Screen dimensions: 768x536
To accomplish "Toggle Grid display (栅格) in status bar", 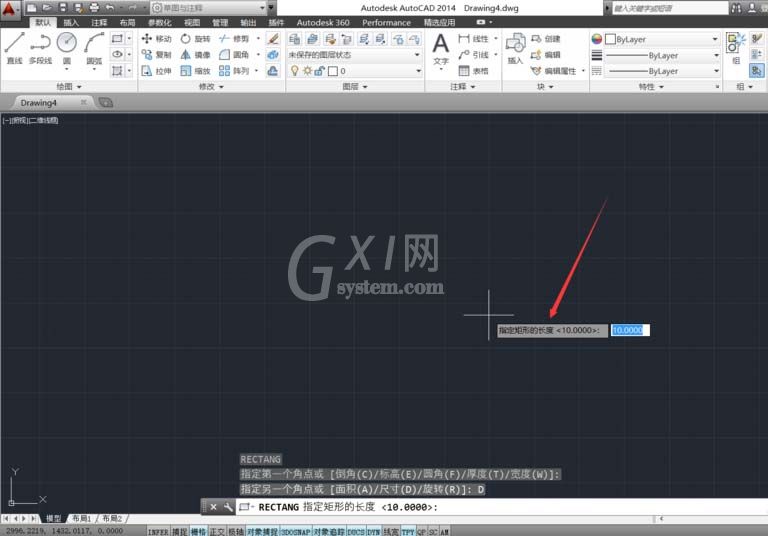I will point(198,532).
